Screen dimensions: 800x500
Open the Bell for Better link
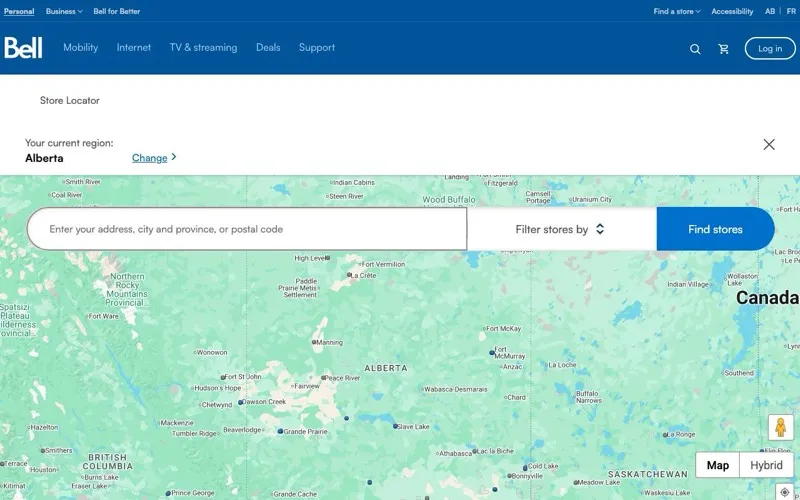(x=117, y=11)
